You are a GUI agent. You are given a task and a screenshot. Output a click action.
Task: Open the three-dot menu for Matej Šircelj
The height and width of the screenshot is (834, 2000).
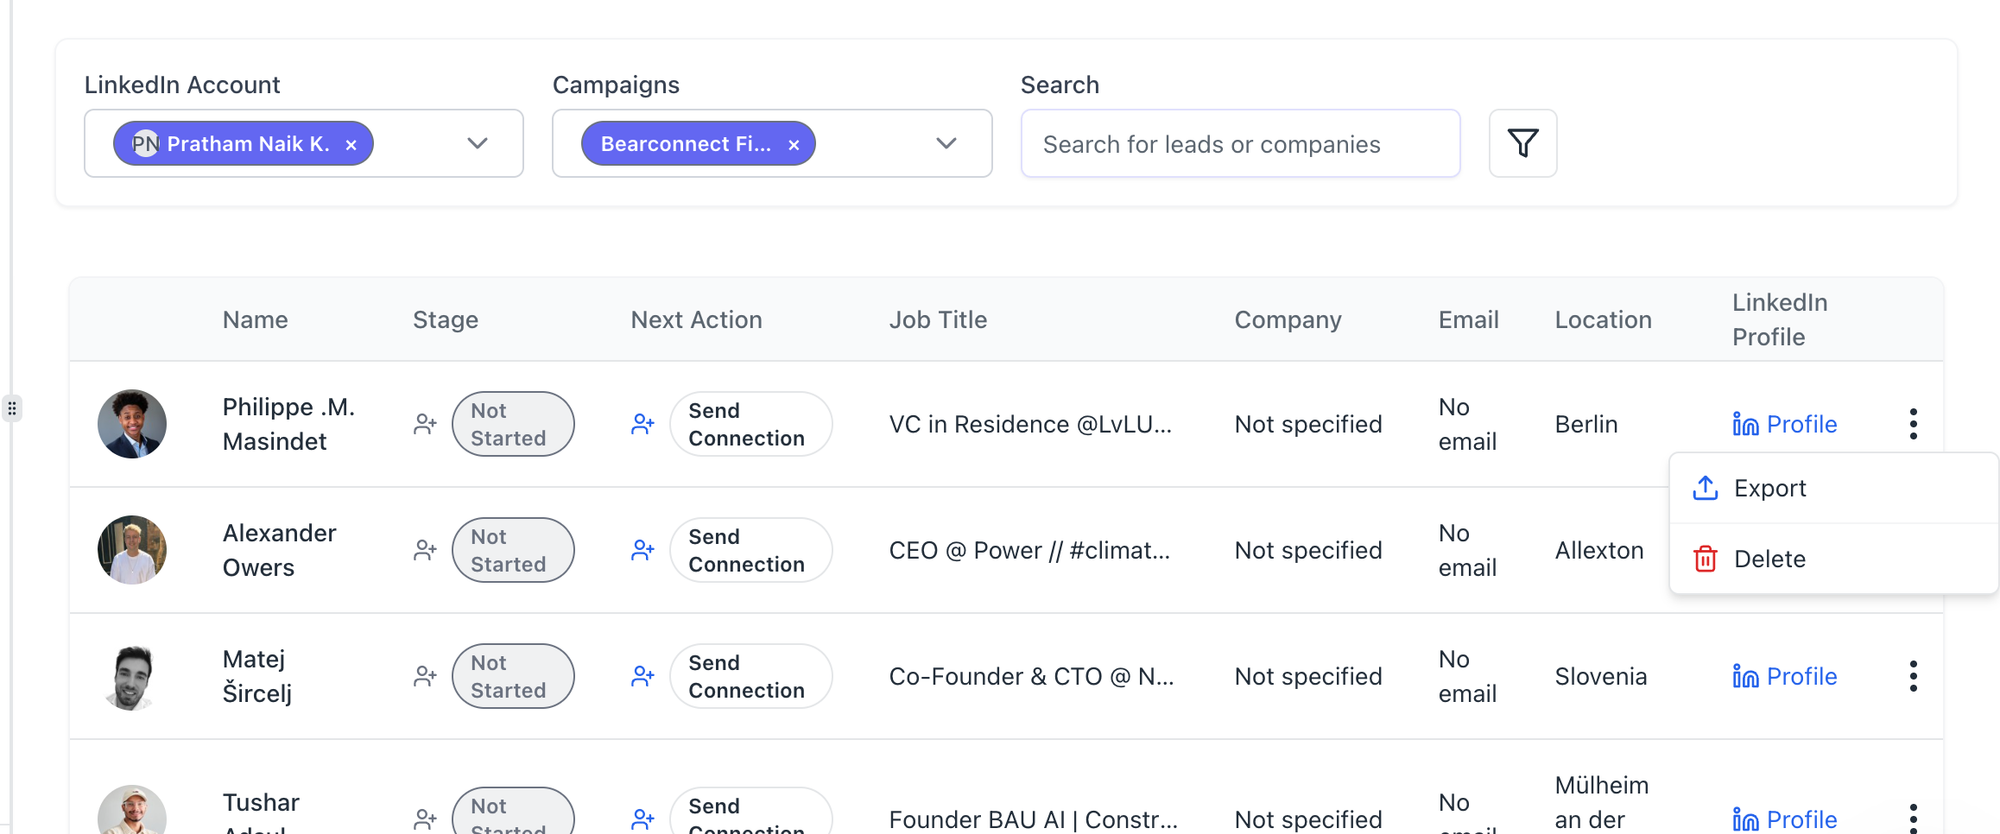[1912, 676]
